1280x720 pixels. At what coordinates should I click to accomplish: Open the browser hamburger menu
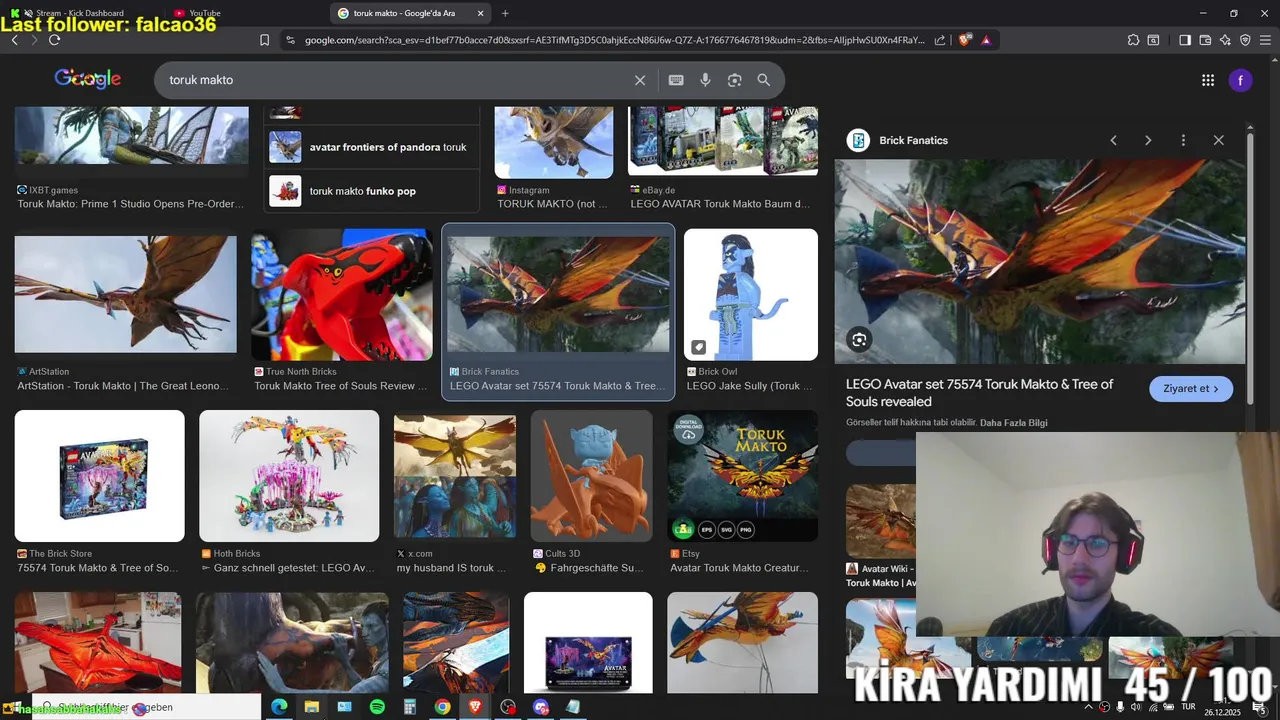click(x=1266, y=40)
